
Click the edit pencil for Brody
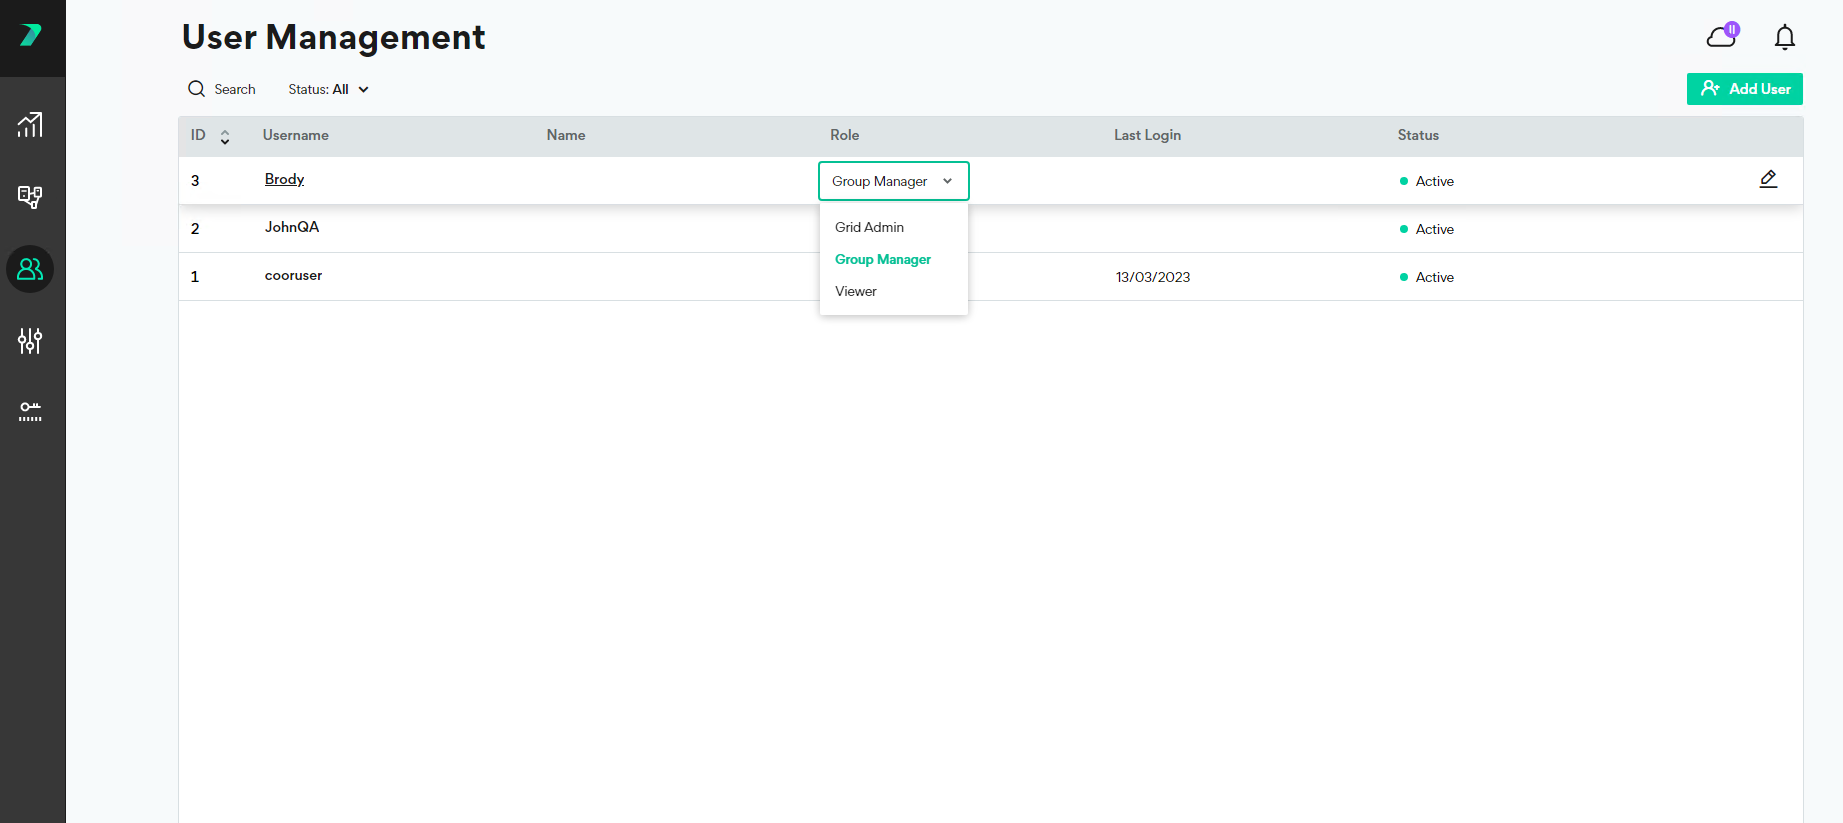[x=1768, y=179]
